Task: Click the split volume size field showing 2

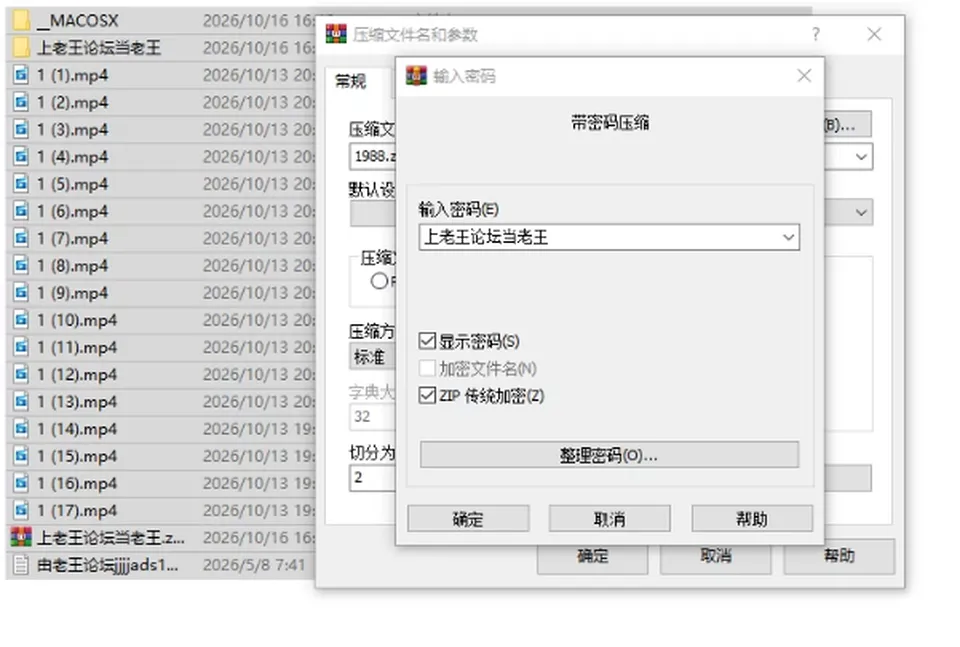Action: pos(373,477)
